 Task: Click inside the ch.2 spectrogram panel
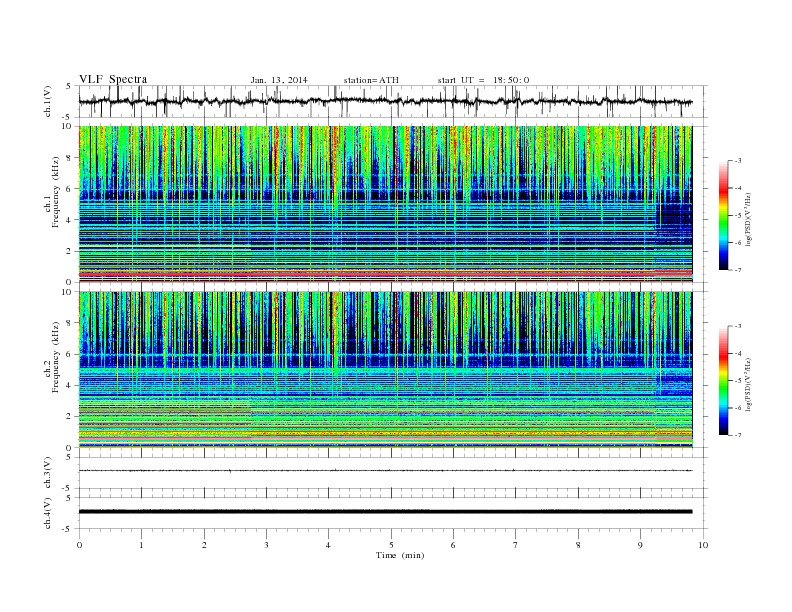[385, 370]
